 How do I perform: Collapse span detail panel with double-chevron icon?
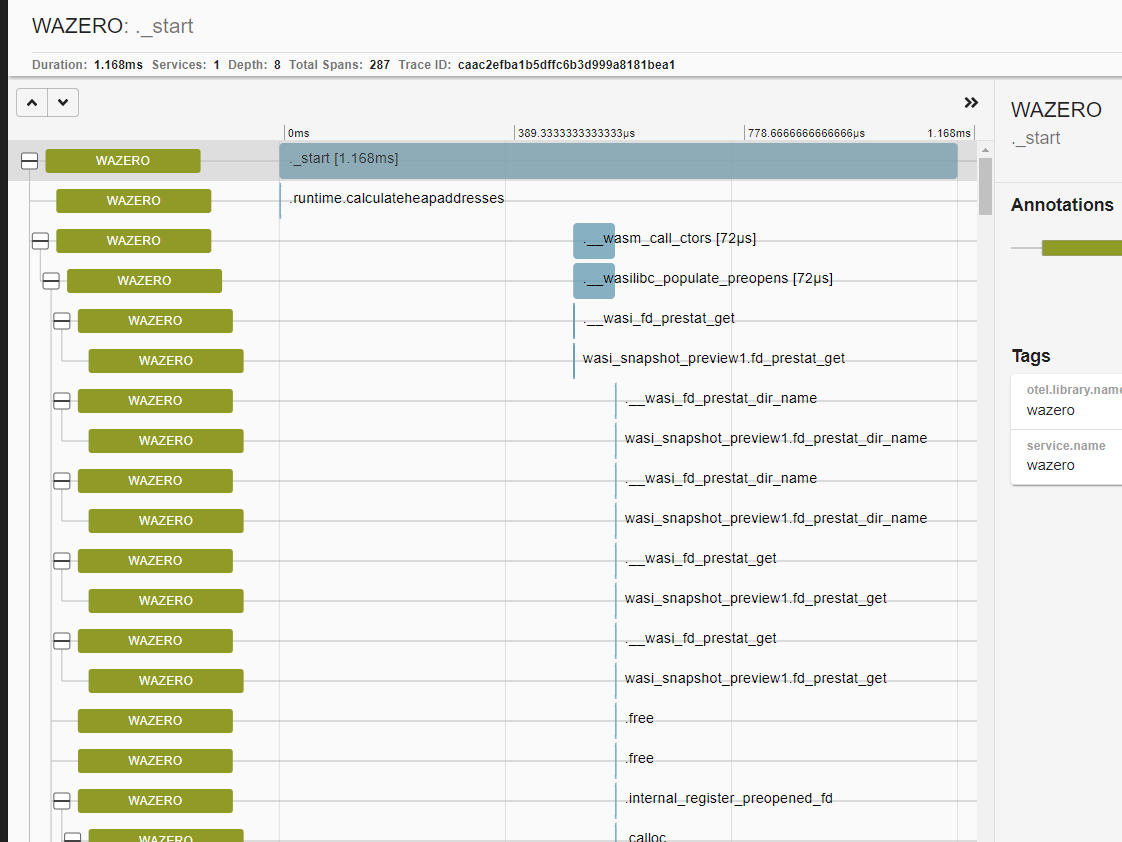[971, 102]
